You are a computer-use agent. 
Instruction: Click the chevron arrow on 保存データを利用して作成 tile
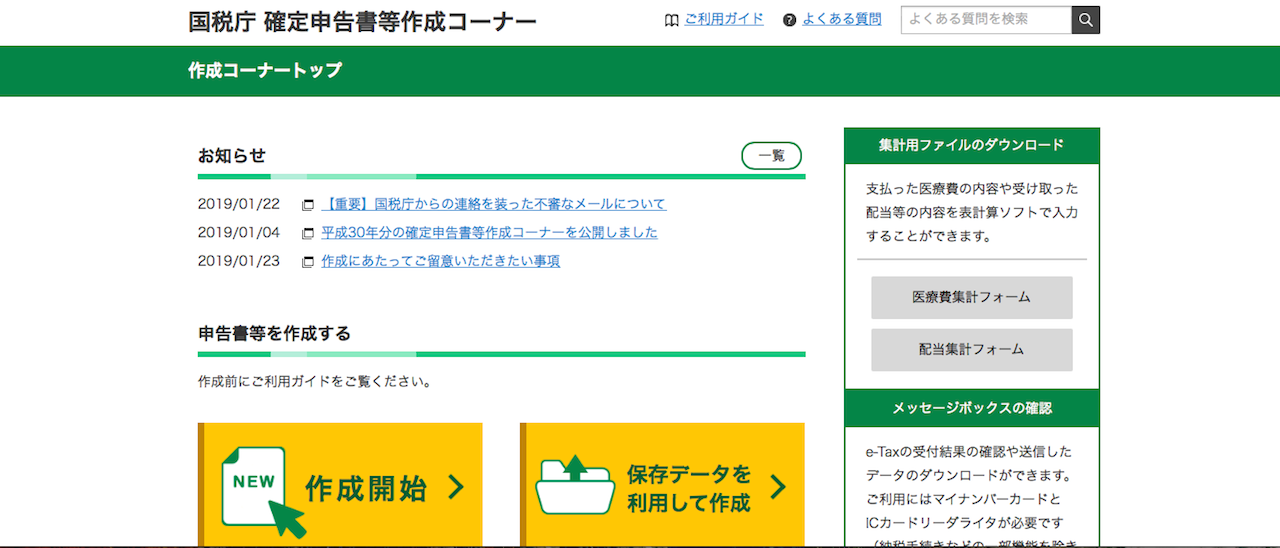(x=777, y=488)
